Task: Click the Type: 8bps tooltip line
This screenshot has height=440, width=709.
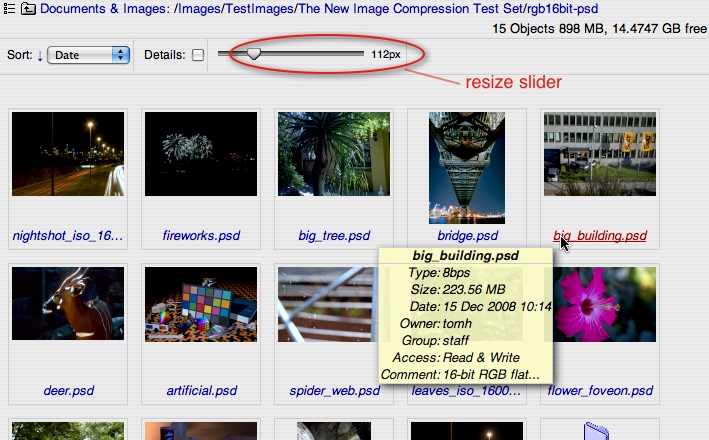Action: click(x=439, y=273)
